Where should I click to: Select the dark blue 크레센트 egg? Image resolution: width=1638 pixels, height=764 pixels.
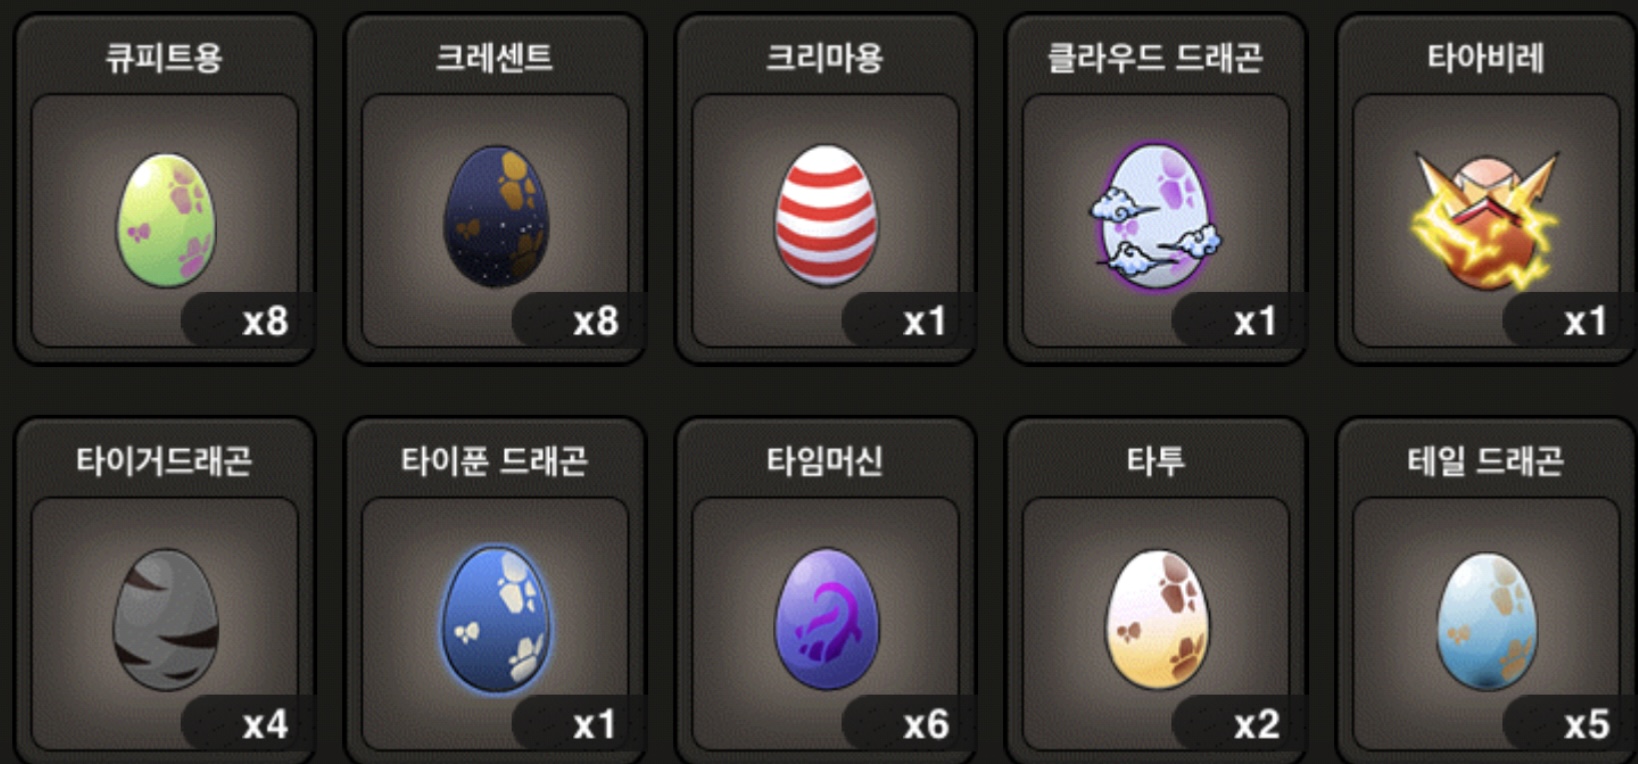[496, 216]
